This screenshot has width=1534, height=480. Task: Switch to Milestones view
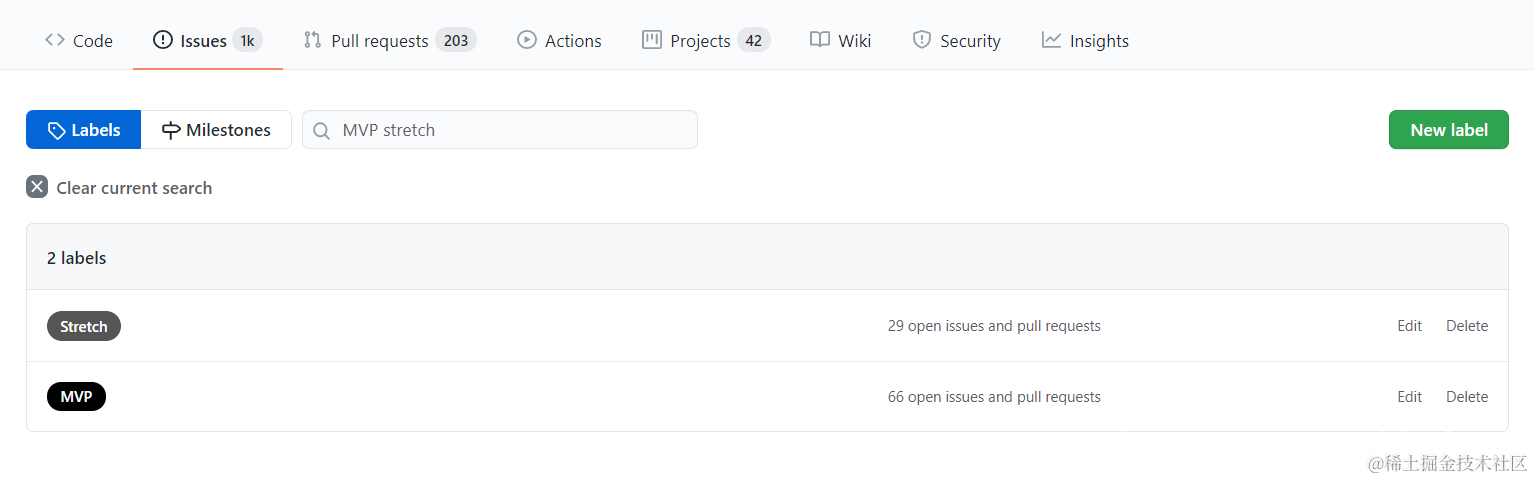pos(216,130)
